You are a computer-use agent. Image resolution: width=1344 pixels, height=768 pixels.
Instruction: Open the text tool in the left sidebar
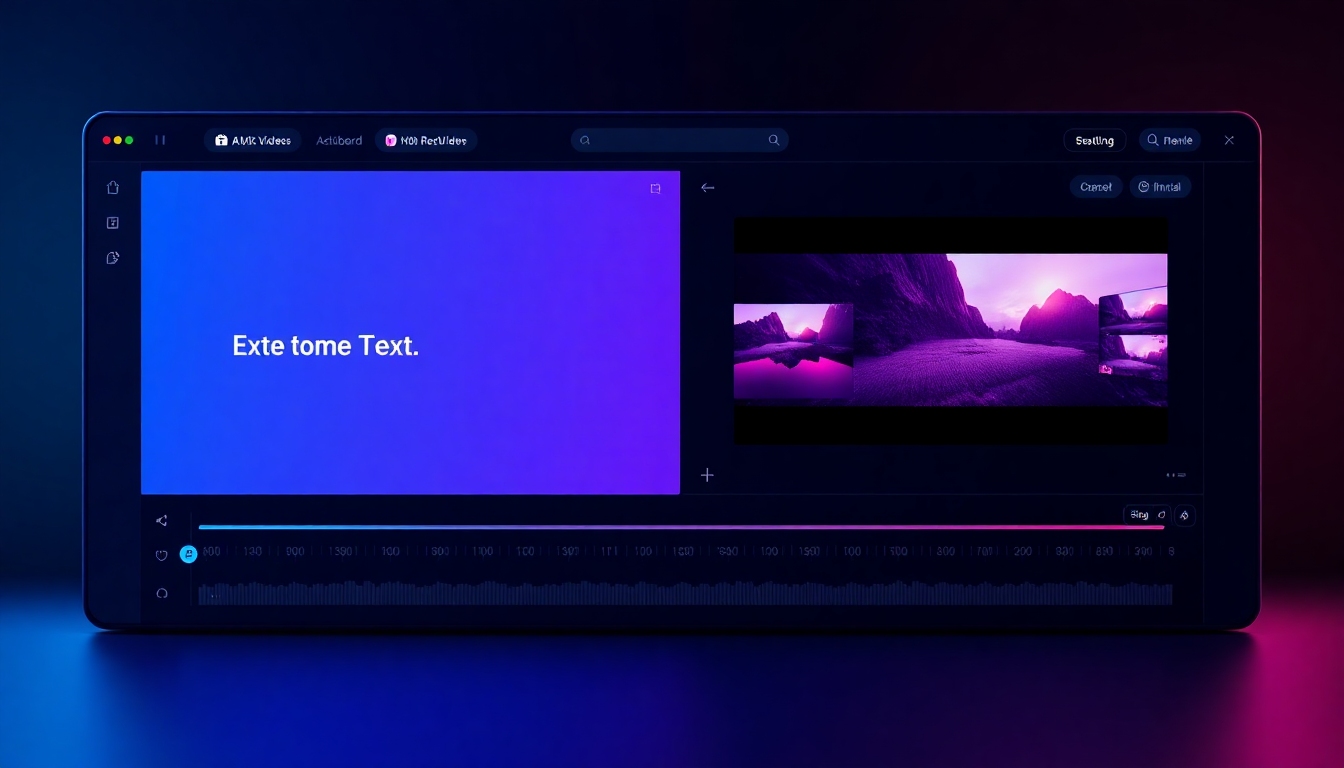click(113, 223)
